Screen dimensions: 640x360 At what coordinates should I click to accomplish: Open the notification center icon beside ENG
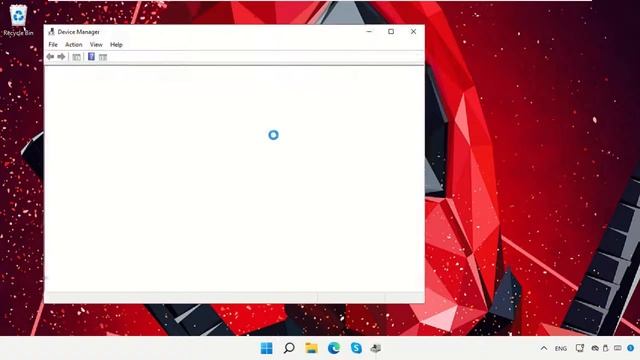580,348
